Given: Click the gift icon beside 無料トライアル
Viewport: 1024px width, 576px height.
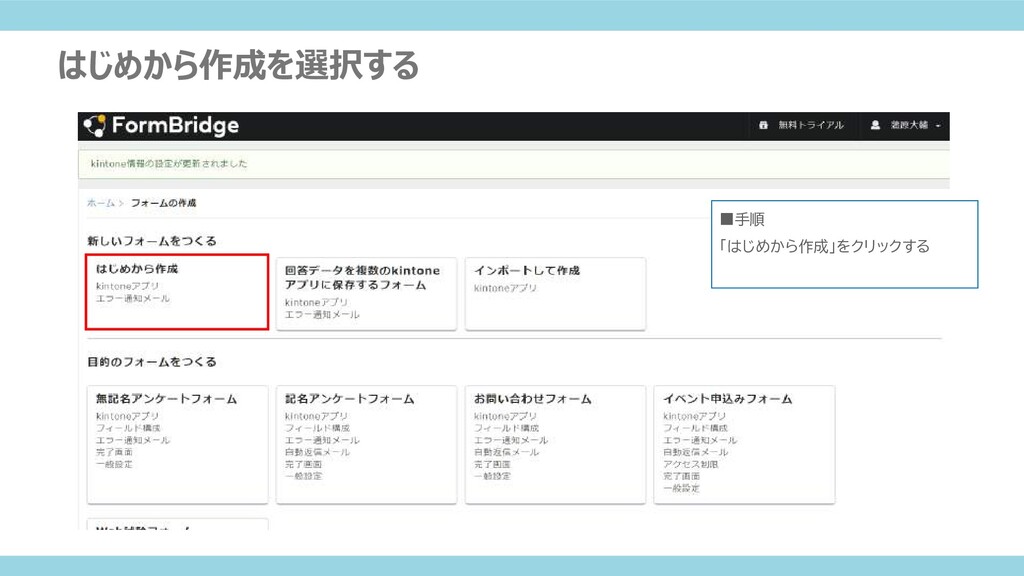Looking at the screenshot, I should (x=763, y=125).
